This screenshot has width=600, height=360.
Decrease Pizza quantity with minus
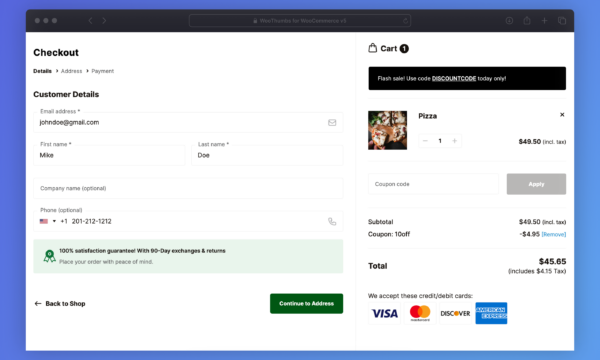pyautogui.click(x=425, y=141)
